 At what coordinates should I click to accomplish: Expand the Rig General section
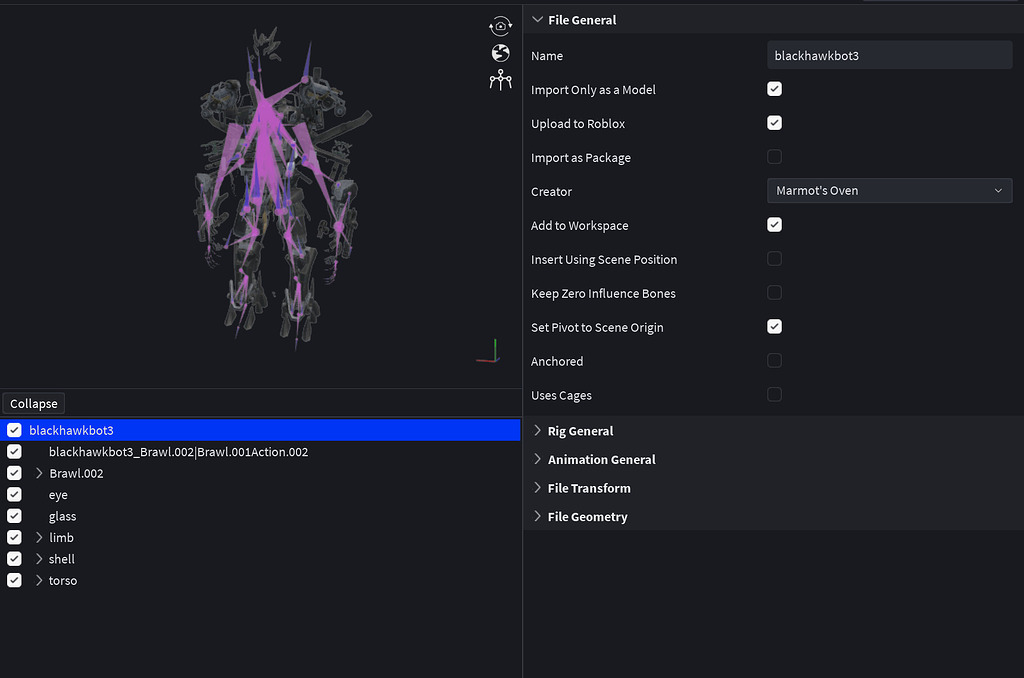point(537,430)
